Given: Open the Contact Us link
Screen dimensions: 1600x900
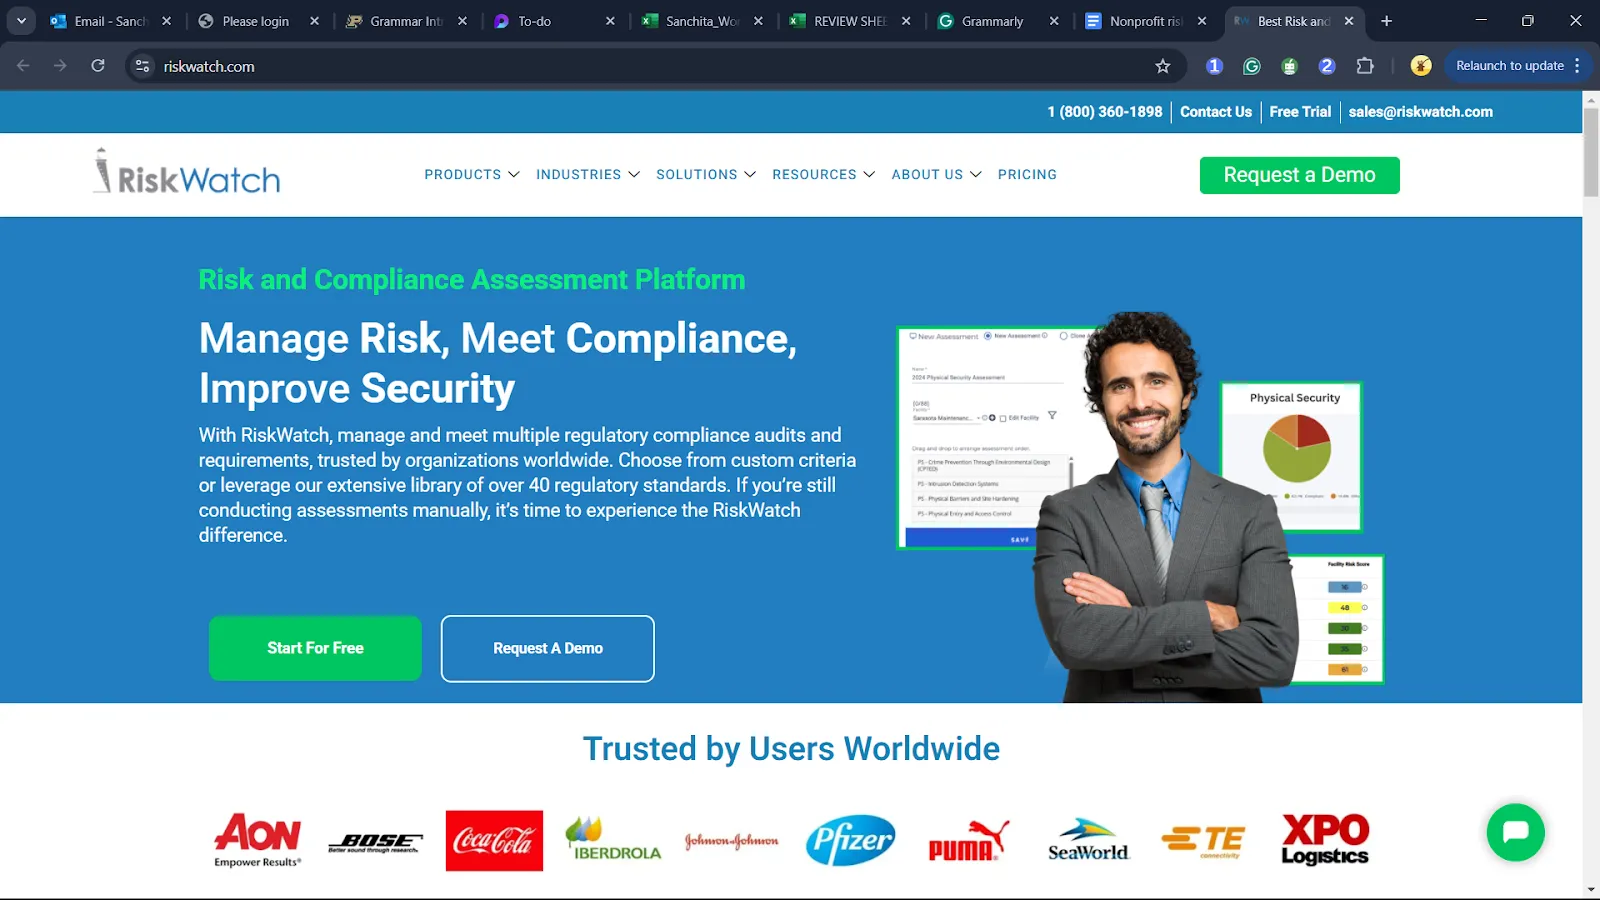Looking at the screenshot, I should 1216,112.
